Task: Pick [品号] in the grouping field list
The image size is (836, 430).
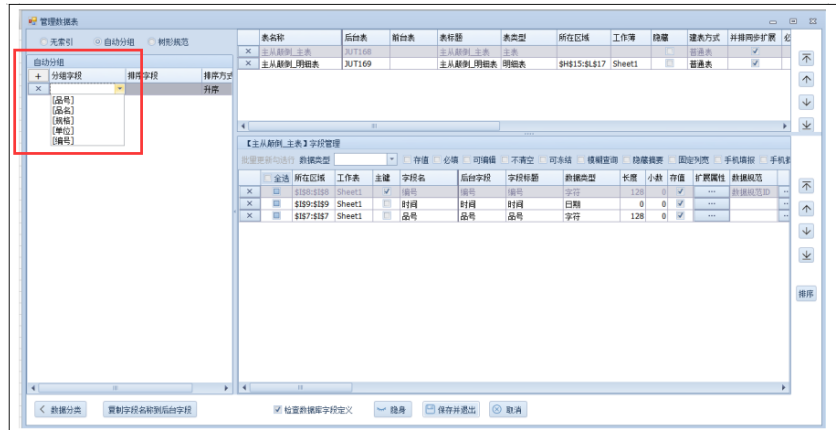Action: pyautogui.click(x=63, y=100)
